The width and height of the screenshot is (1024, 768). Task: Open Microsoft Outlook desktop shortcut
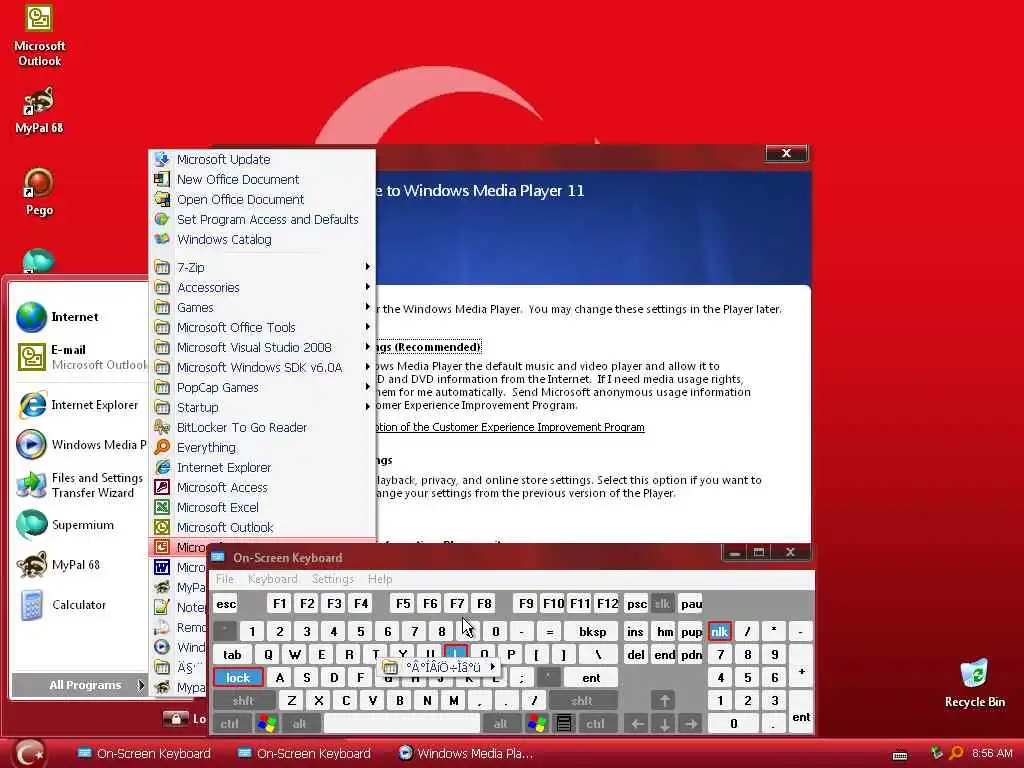[x=39, y=36]
